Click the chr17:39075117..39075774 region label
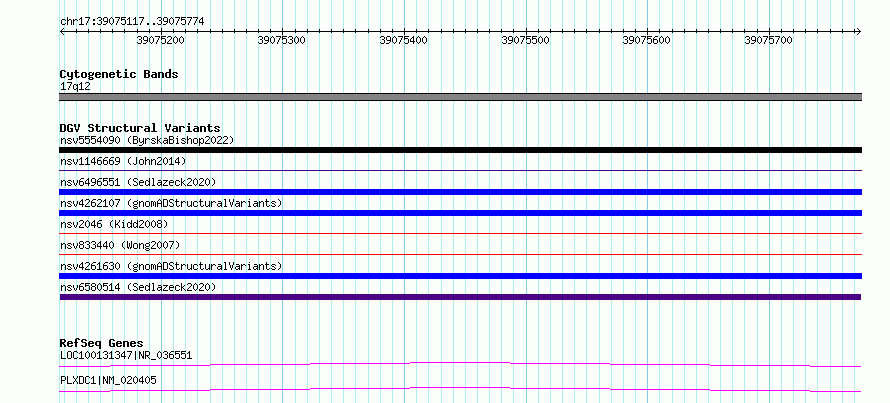Screen dimensions: 890x403 tap(132, 22)
